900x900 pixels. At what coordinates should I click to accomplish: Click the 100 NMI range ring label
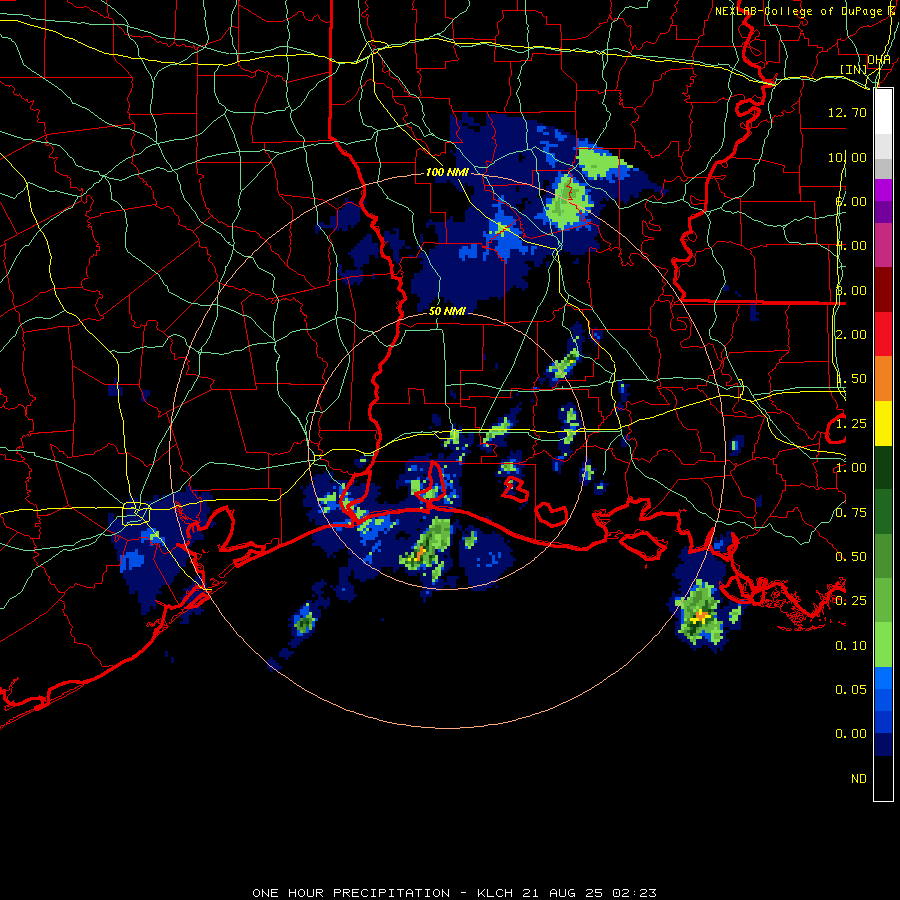tap(447, 172)
